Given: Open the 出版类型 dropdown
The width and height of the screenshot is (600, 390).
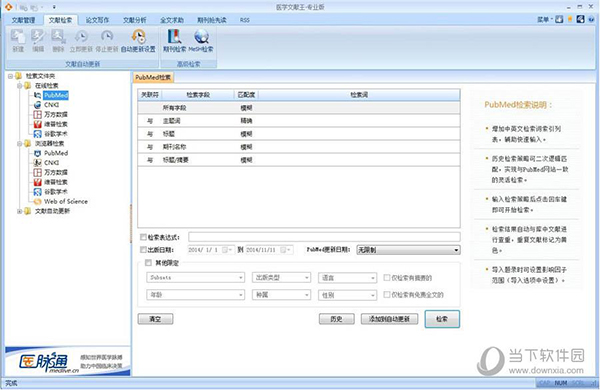Looking at the screenshot, I should click(x=281, y=277).
